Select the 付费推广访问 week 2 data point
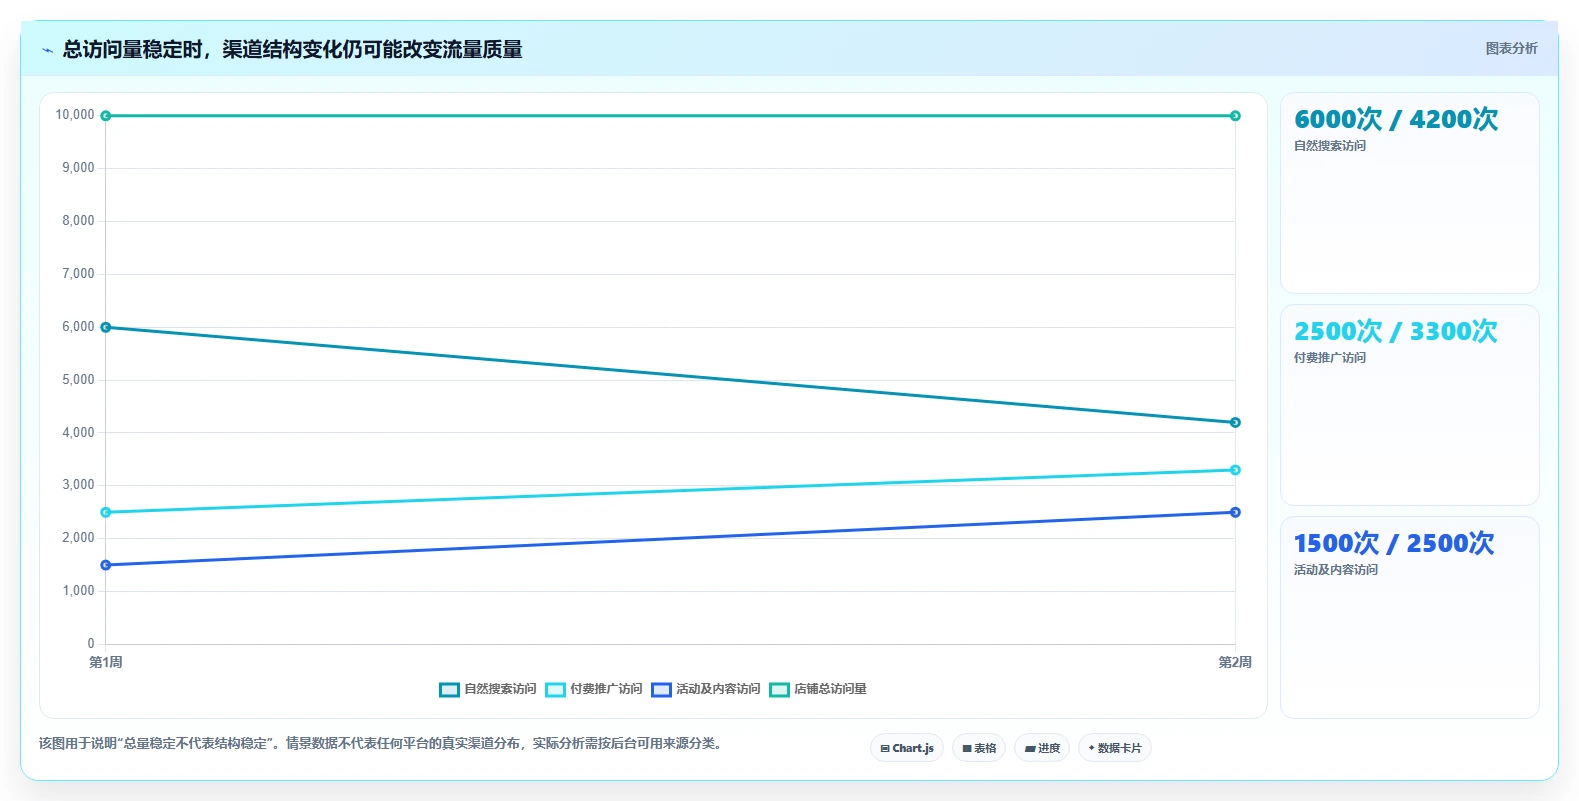This screenshot has width=1579, height=801. (1235, 470)
